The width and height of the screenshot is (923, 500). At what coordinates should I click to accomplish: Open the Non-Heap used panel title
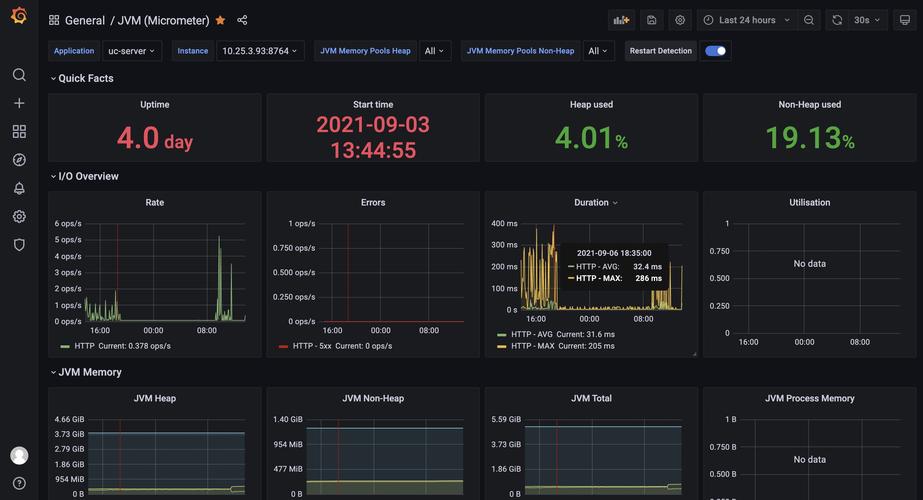coord(809,104)
